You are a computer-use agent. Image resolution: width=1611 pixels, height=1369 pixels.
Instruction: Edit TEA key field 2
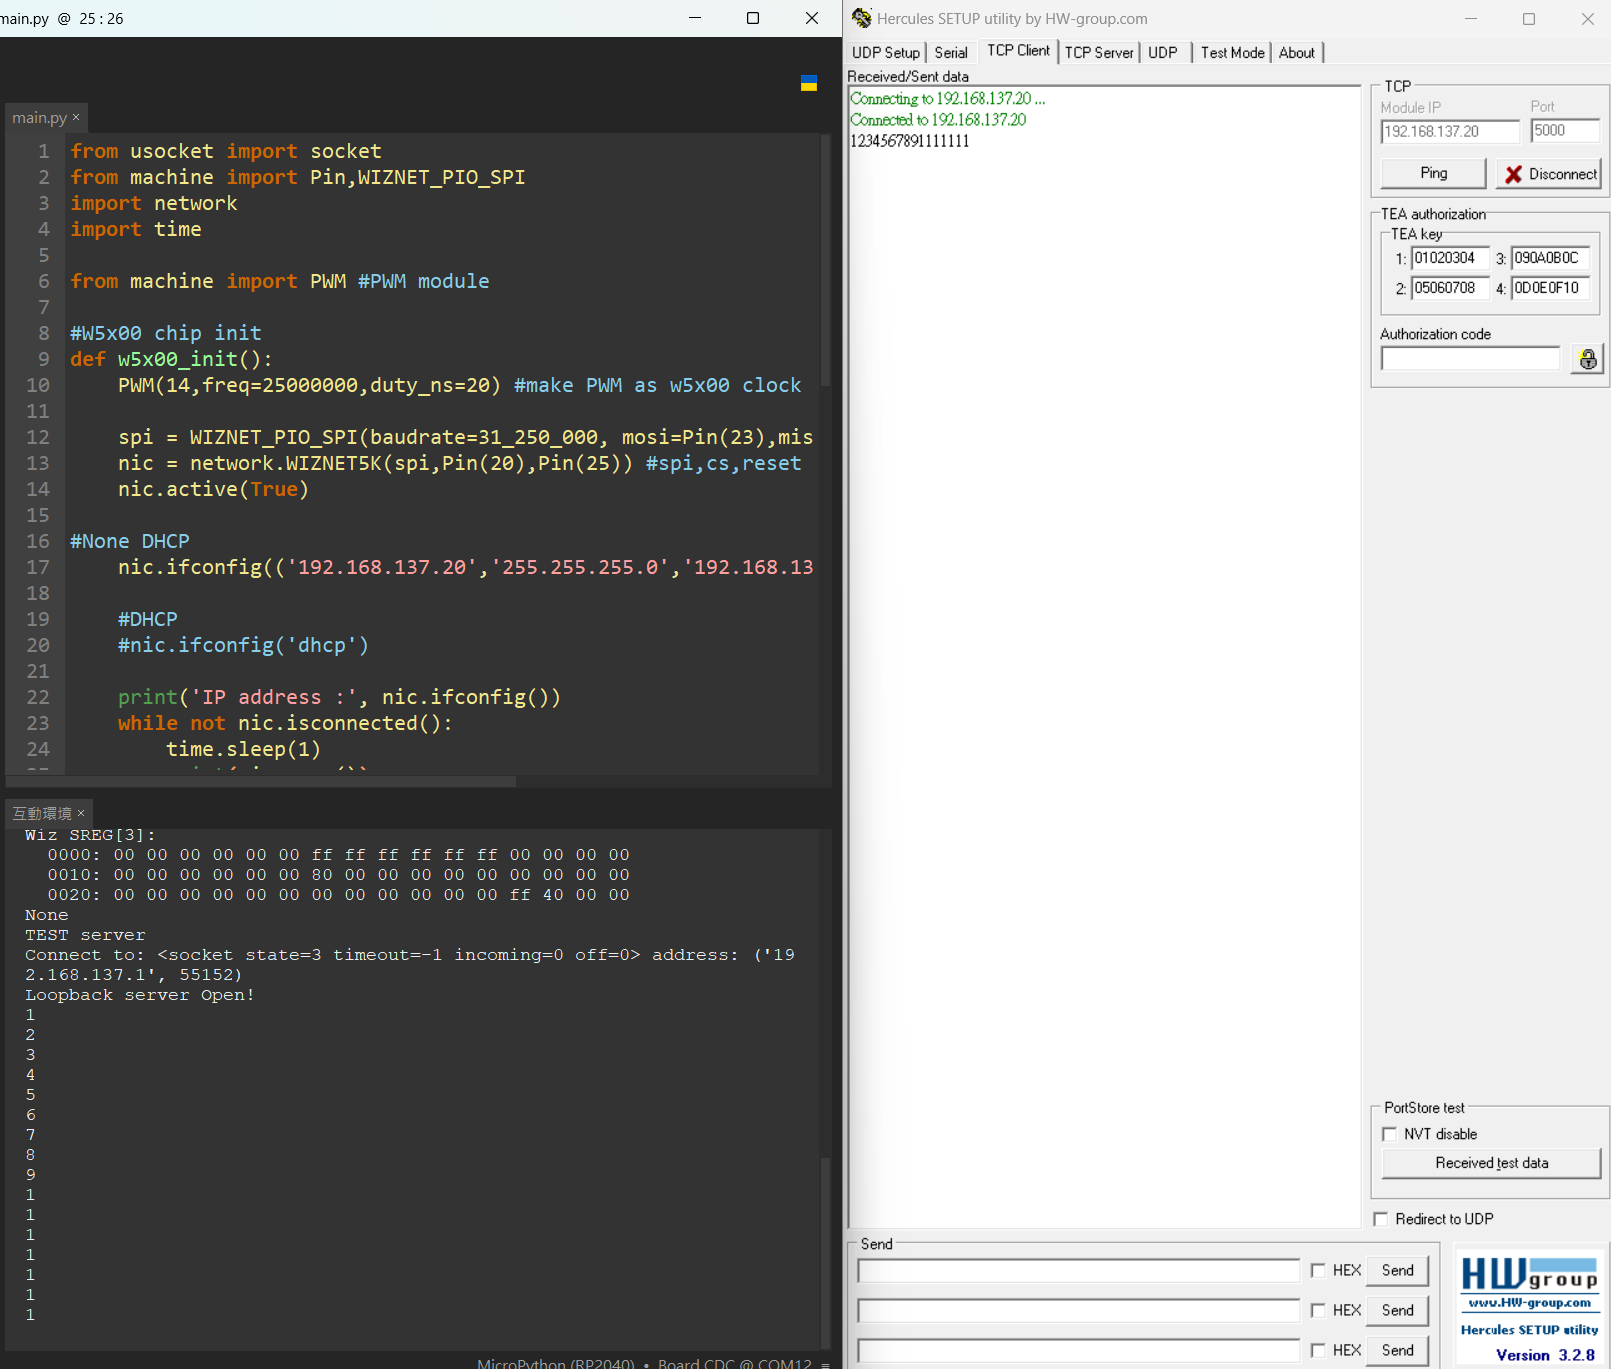click(x=1450, y=288)
